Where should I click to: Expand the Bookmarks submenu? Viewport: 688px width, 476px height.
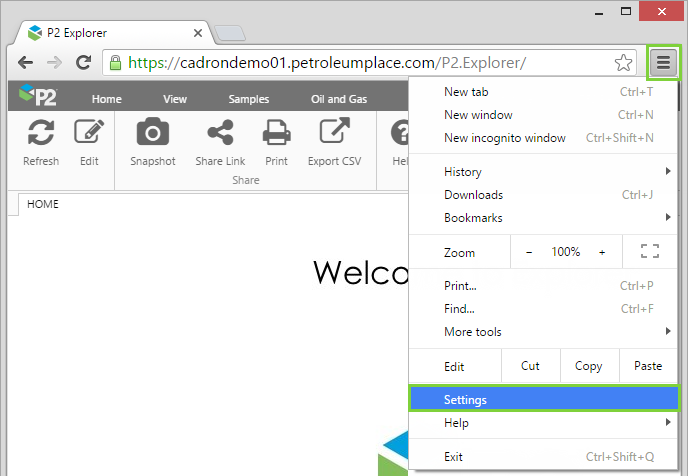(x=543, y=218)
